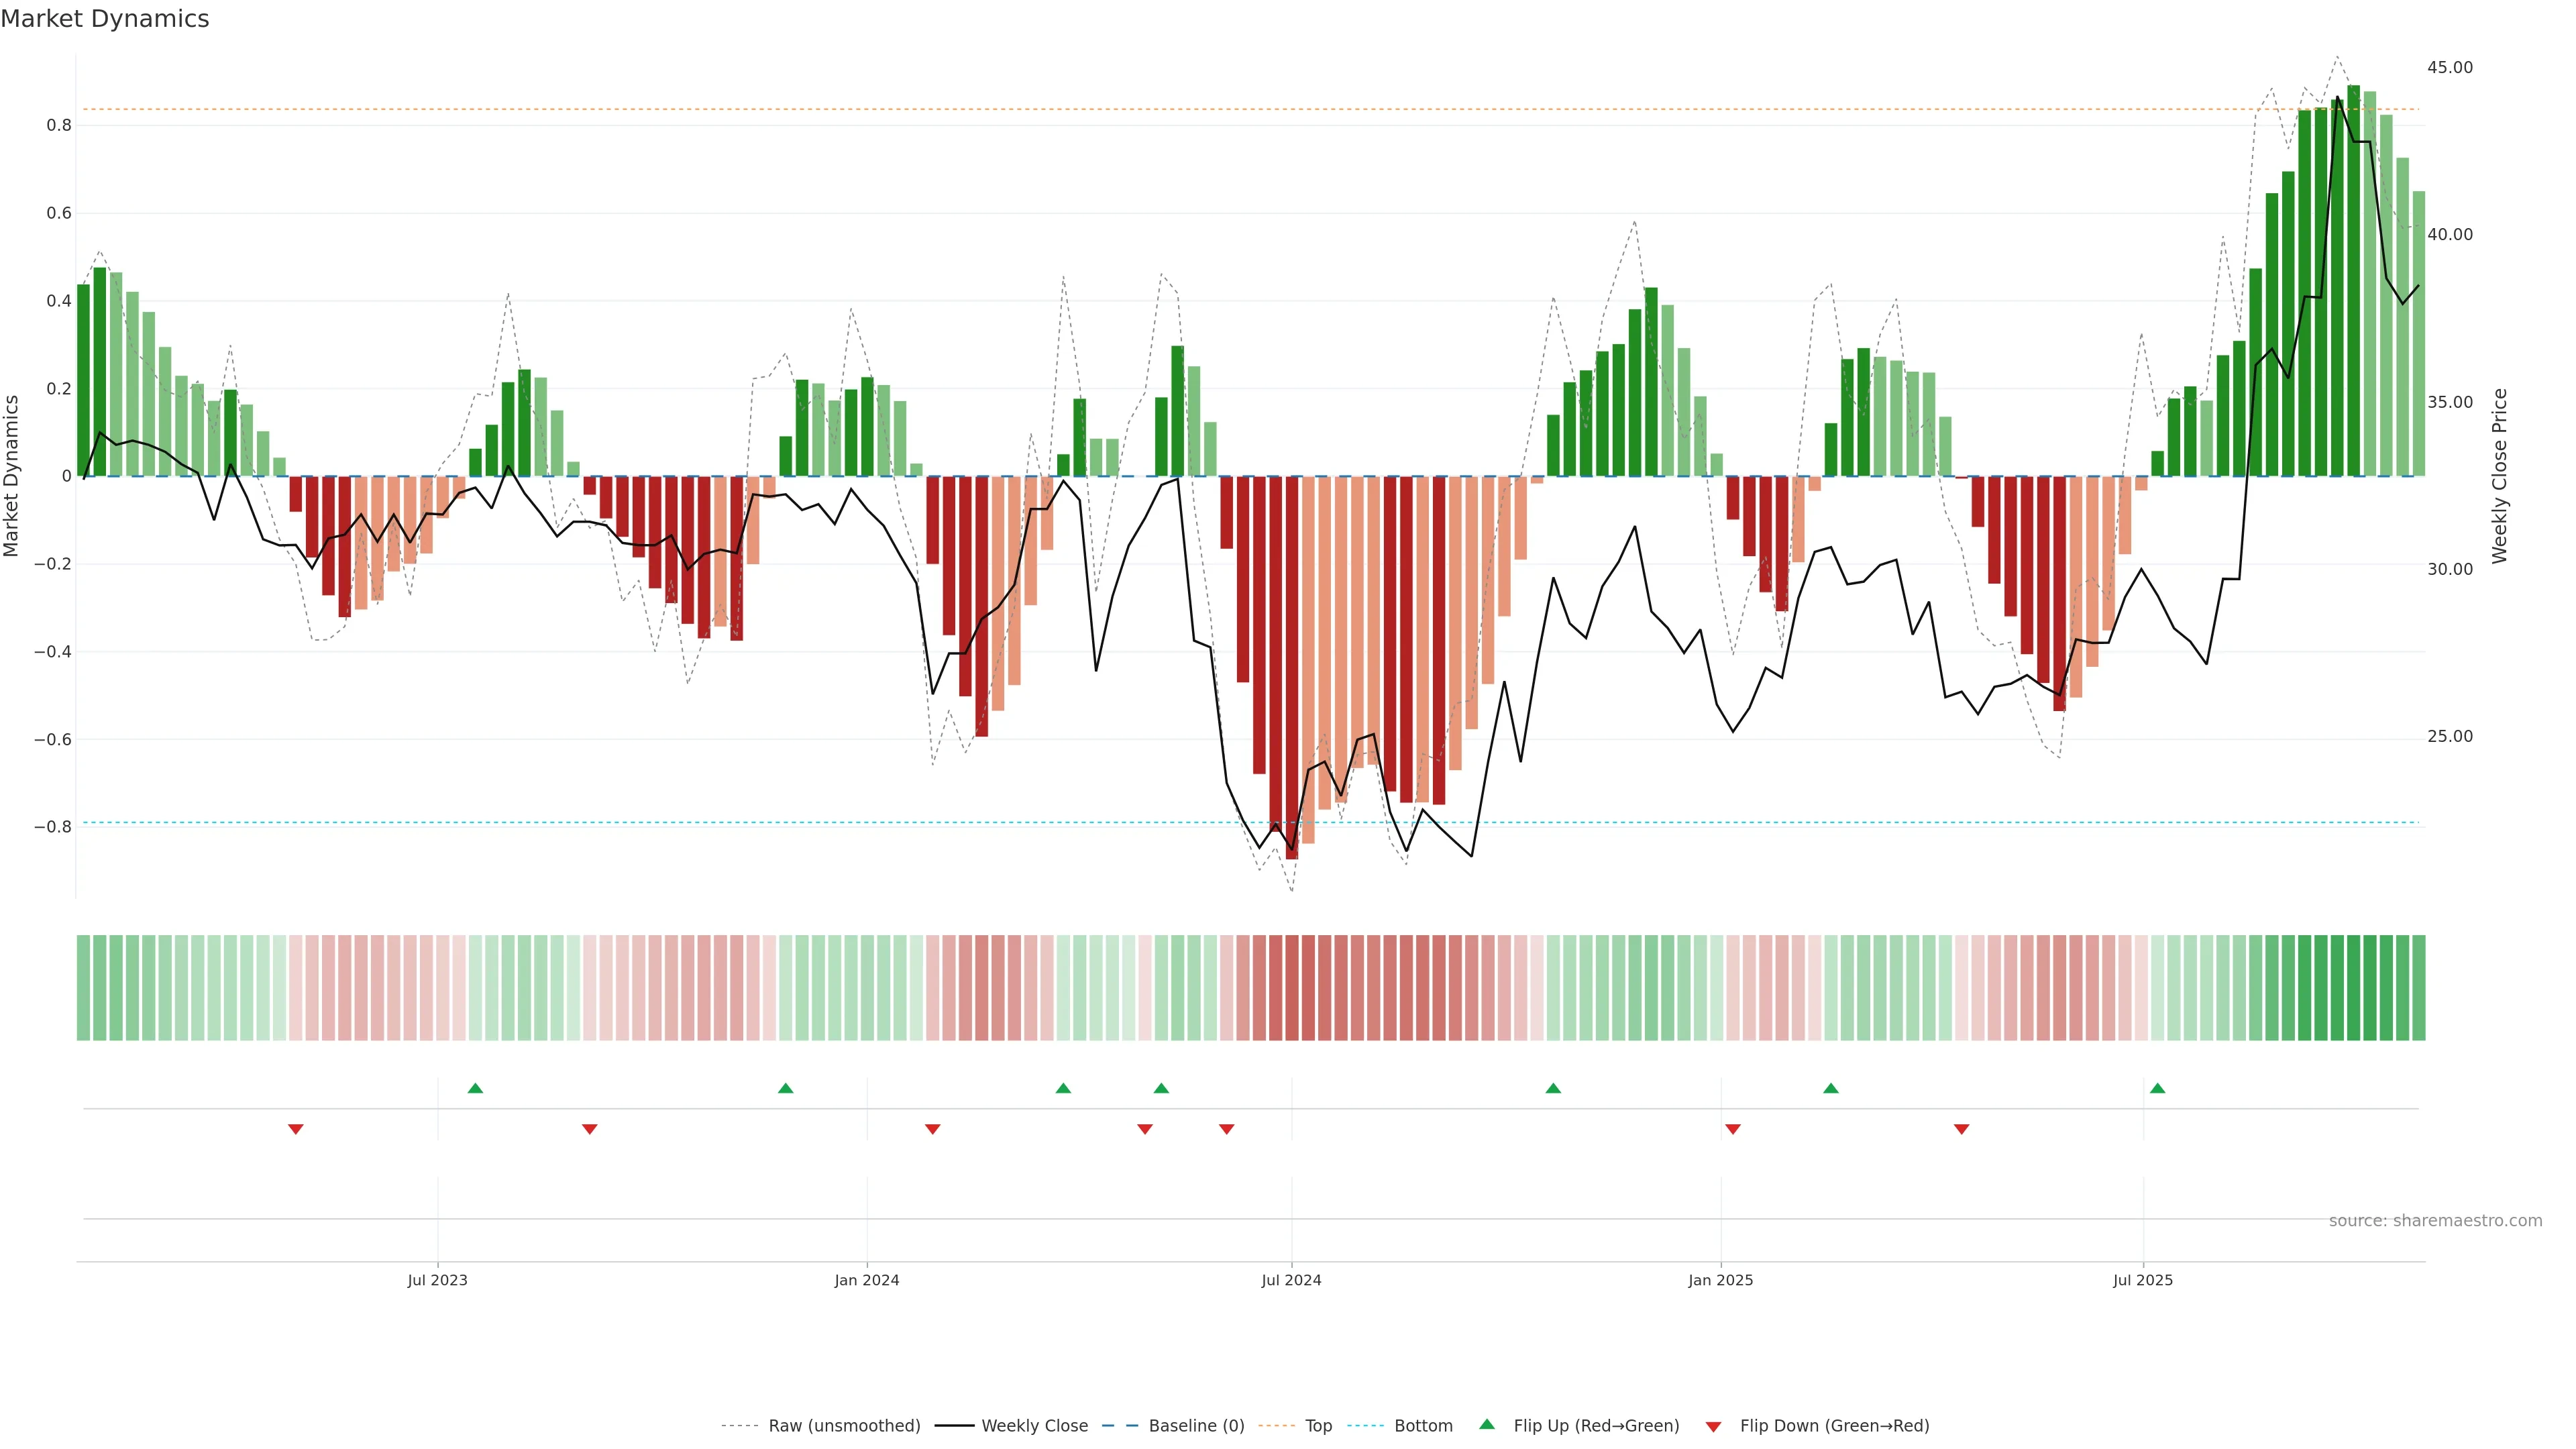Image resolution: width=2576 pixels, height=1449 pixels.
Task: Toggle the Weekly Close legend entry
Action: tap(1034, 1426)
